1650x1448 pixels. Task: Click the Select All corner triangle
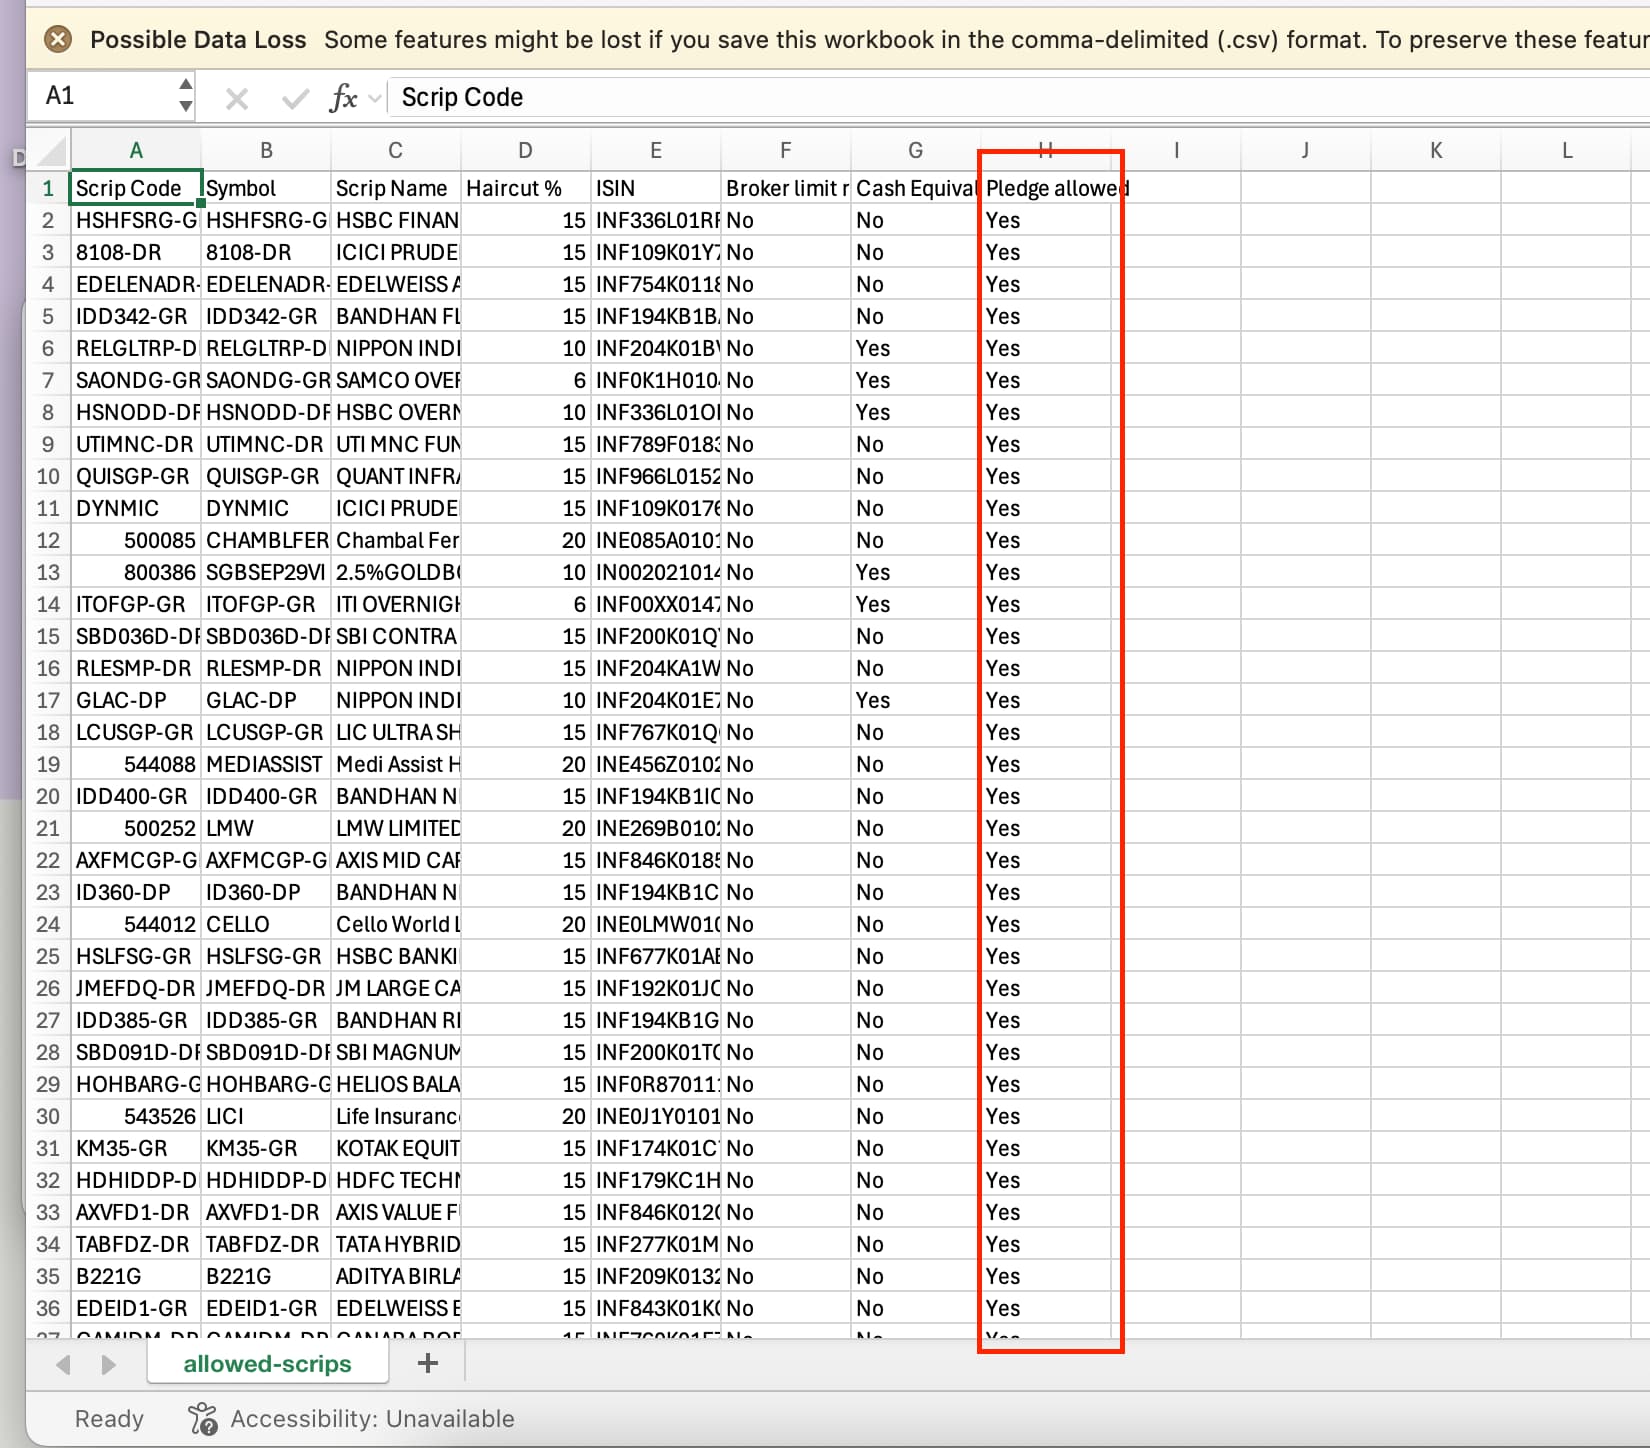[x=50, y=151]
